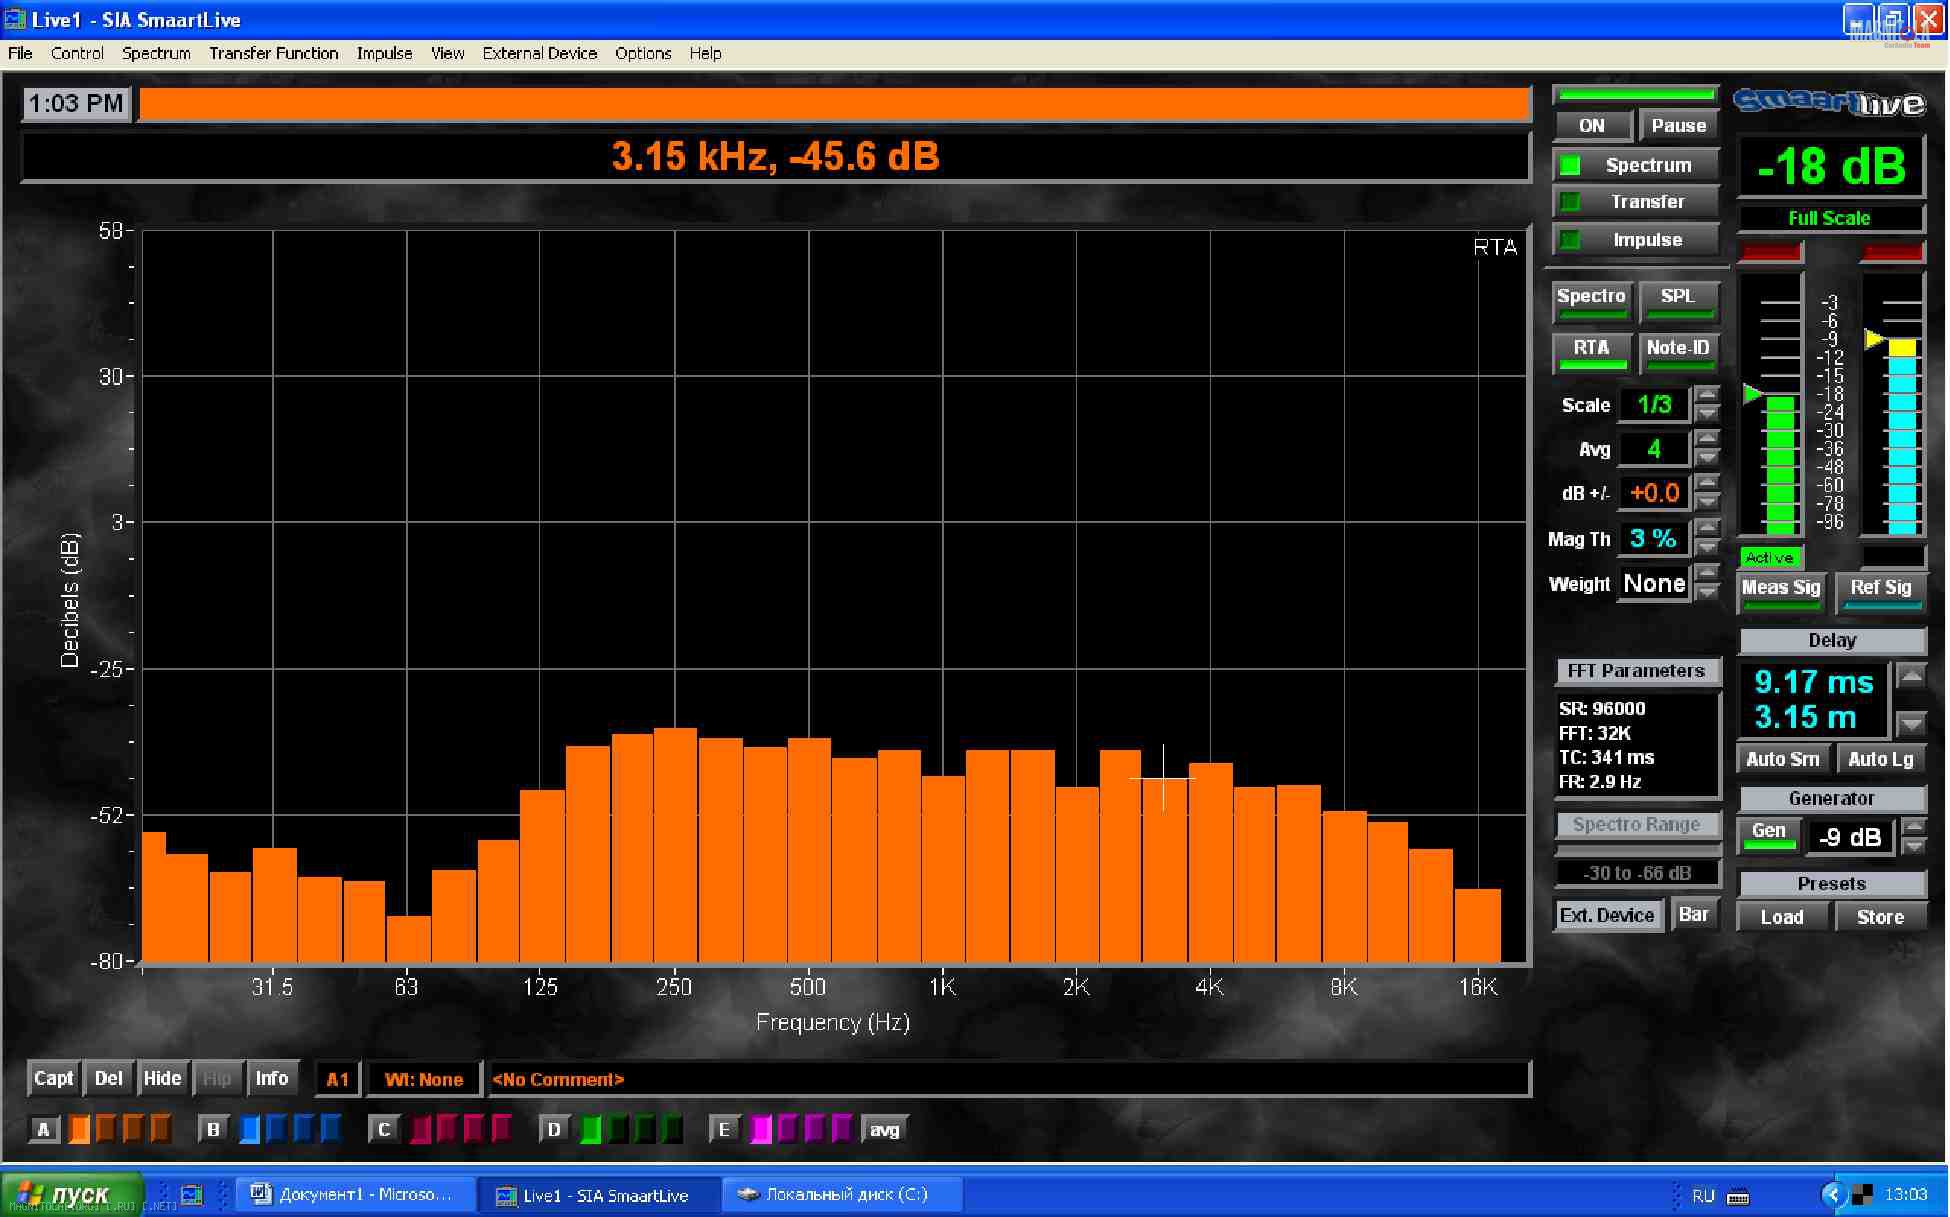
Task: Open the Transfer Function menu
Action: pos(273,53)
